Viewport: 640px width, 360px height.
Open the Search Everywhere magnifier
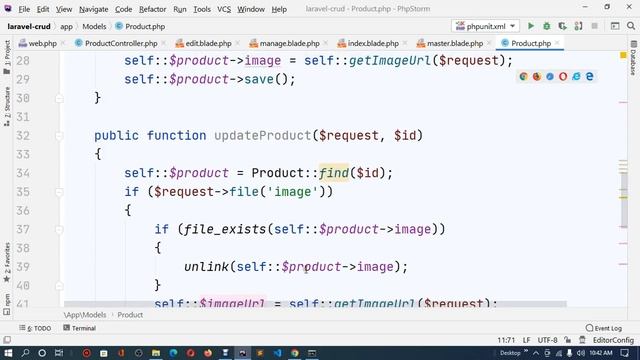pyautogui.click(x=631, y=26)
